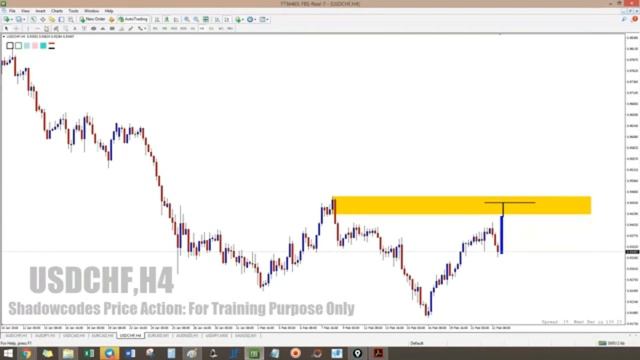This screenshot has height=360, width=640.
Task: Open the File menu
Action: [12, 11]
